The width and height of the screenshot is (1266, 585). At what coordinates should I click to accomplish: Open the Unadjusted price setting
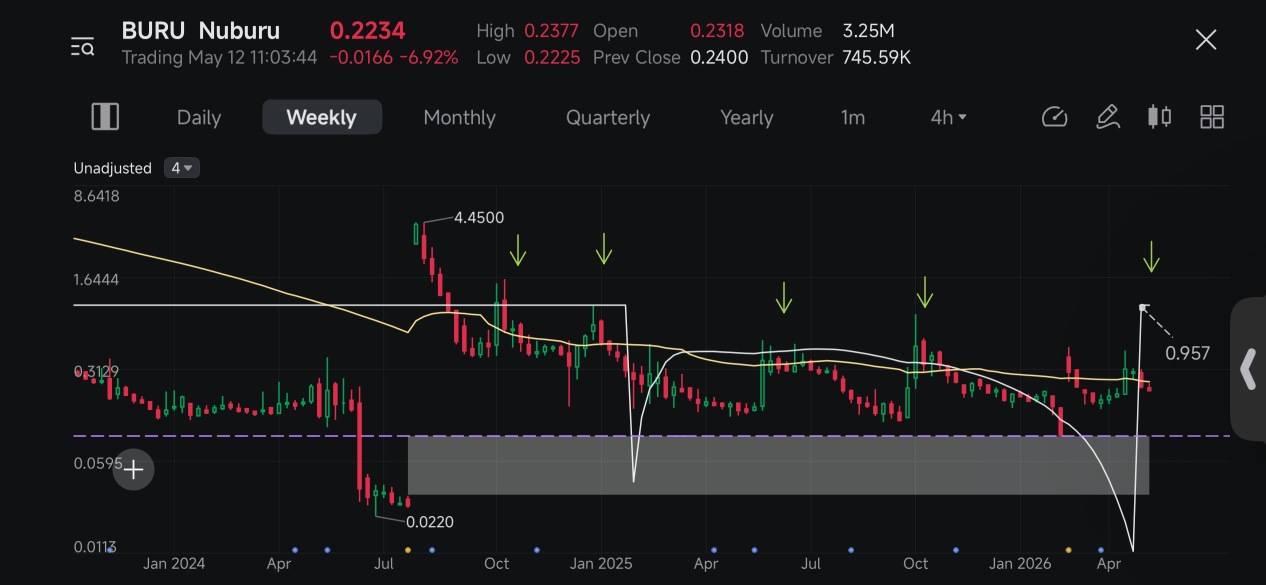pos(112,168)
